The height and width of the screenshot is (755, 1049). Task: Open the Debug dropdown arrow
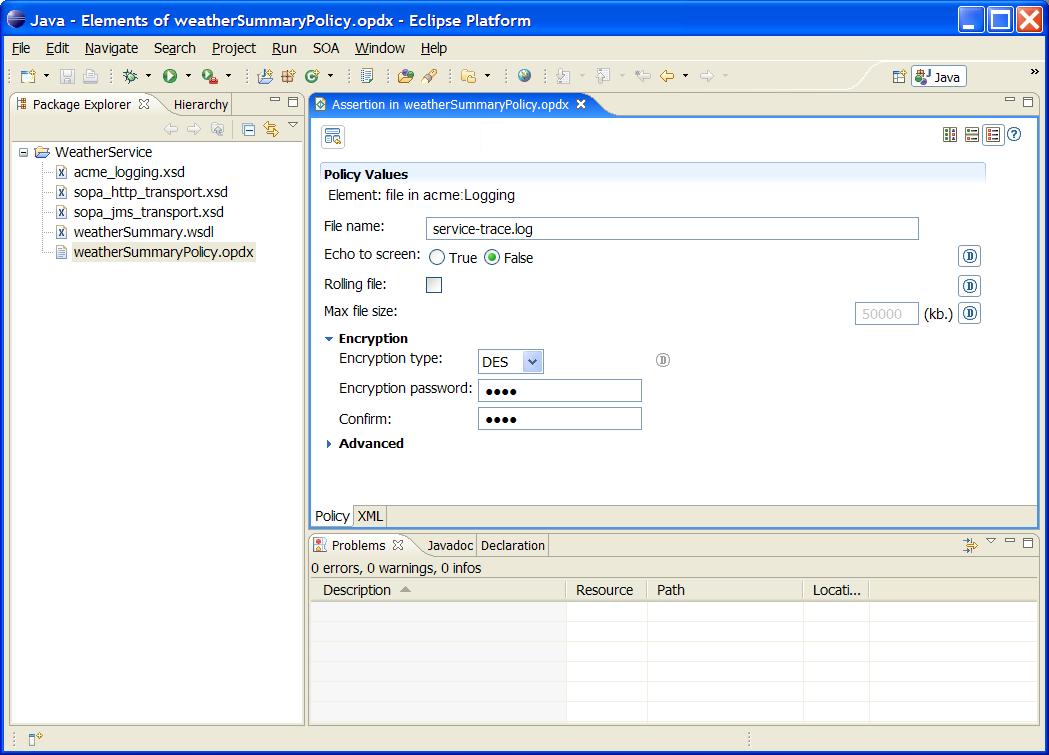click(x=149, y=76)
